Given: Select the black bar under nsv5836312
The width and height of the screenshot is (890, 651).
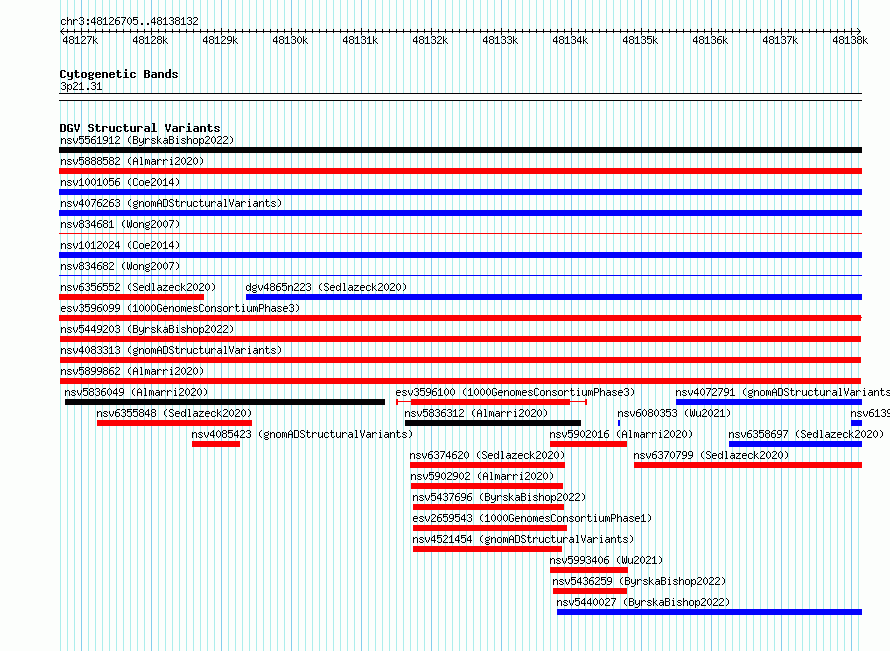Looking at the screenshot, I should (493, 423).
